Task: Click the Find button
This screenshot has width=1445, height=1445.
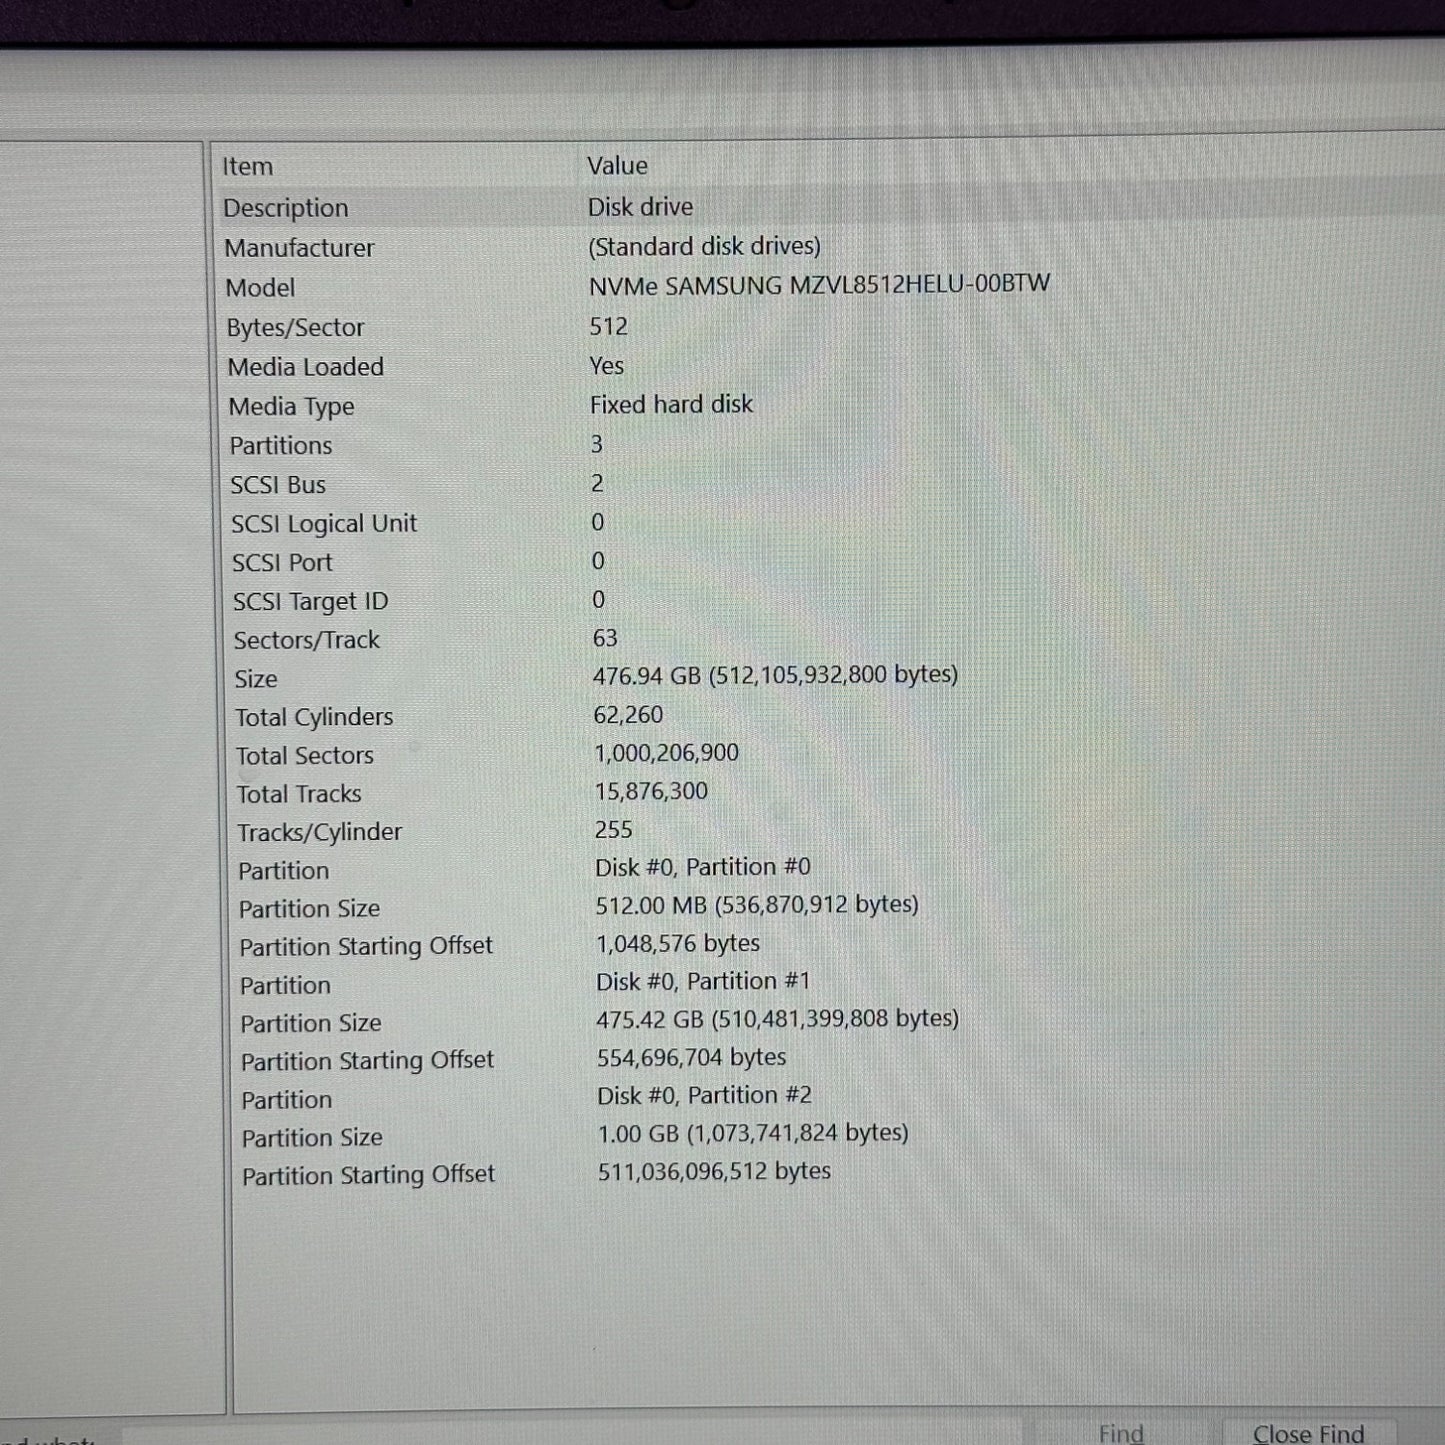Action: point(1121,1433)
